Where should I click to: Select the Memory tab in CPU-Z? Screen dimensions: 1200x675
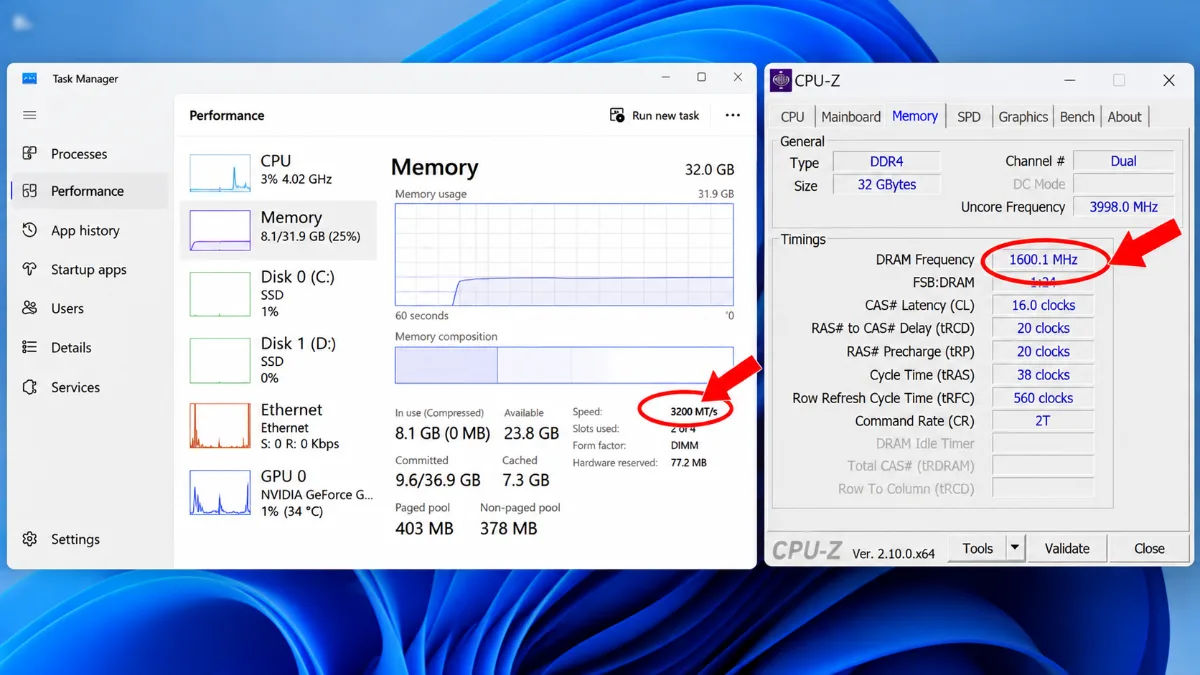click(915, 116)
